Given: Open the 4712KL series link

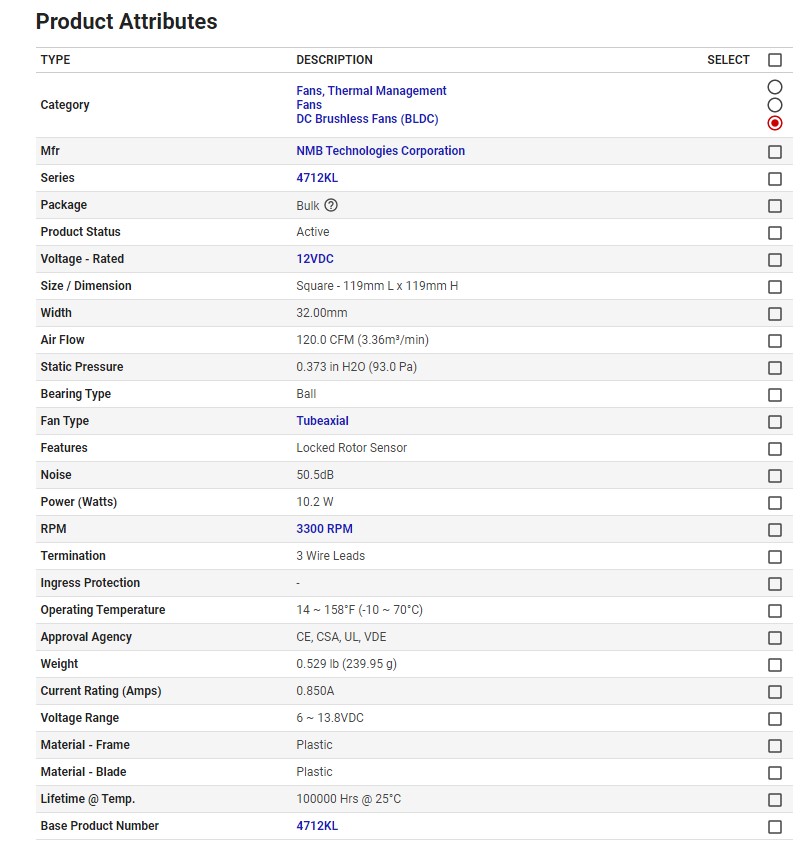Looking at the screenshot, I should point(317,178).
